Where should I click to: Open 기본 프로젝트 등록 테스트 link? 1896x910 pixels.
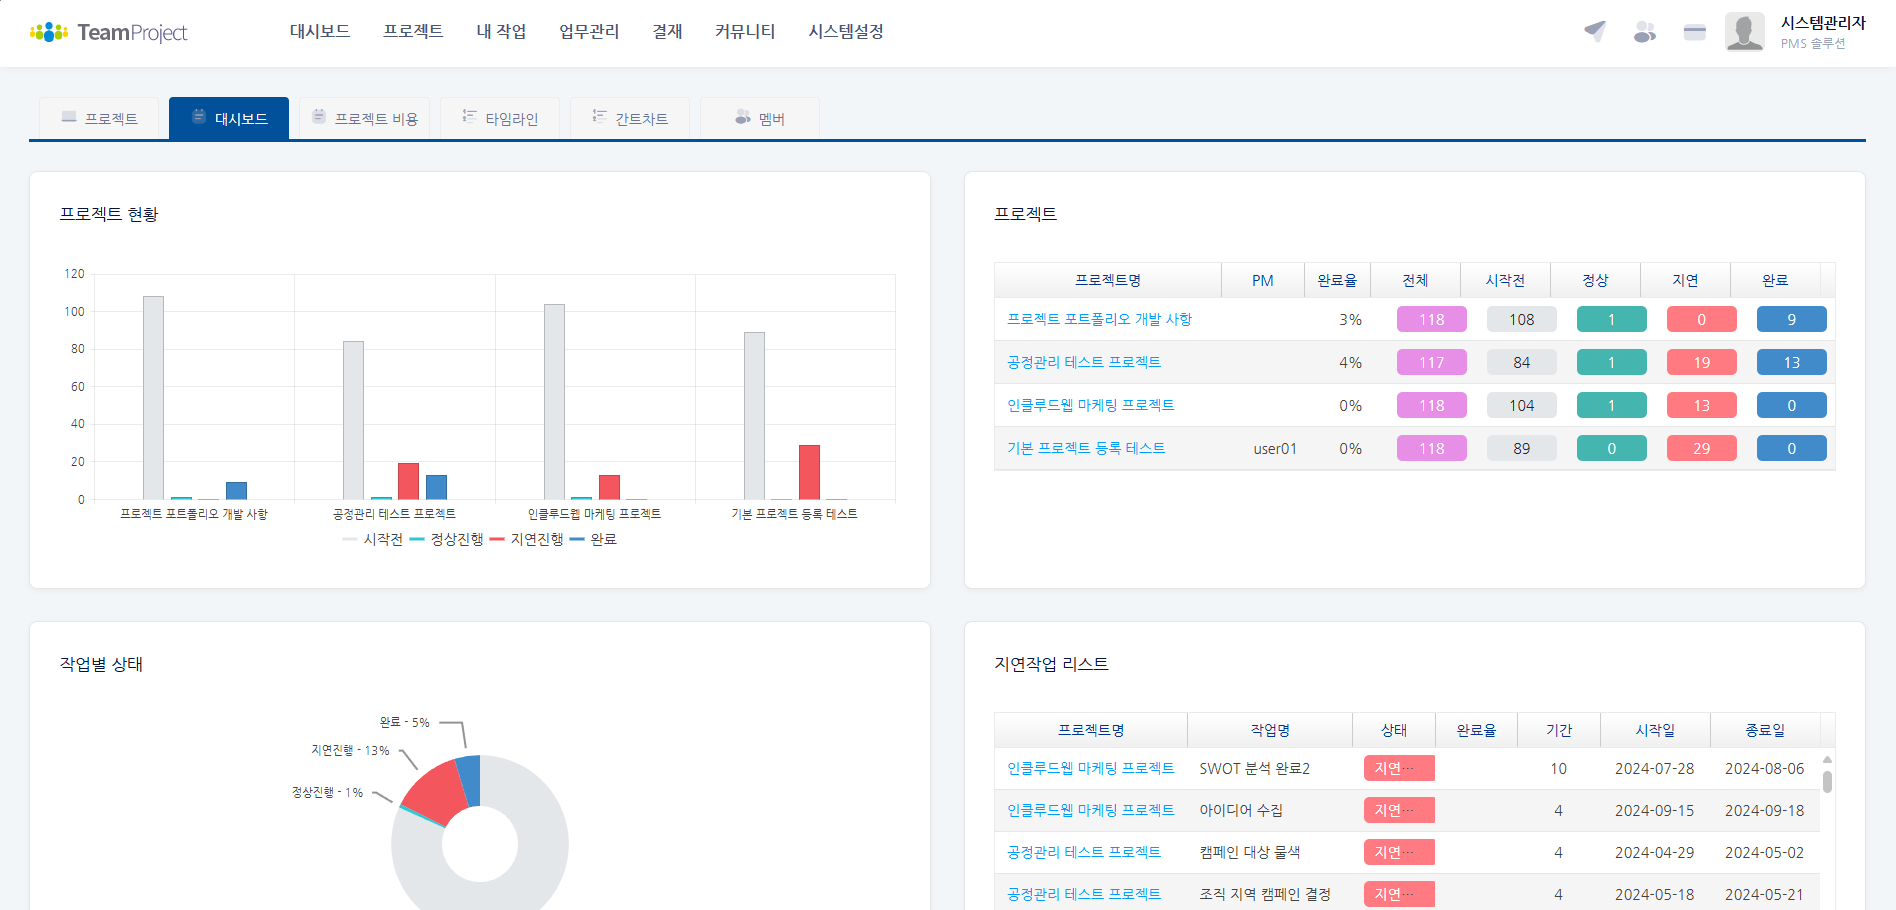1086,448
